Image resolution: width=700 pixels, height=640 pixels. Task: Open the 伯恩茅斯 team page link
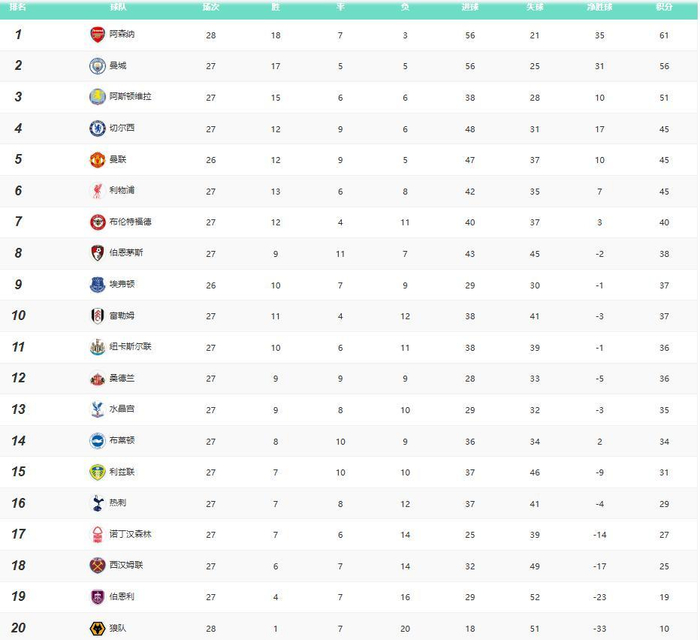pos(126,253)
